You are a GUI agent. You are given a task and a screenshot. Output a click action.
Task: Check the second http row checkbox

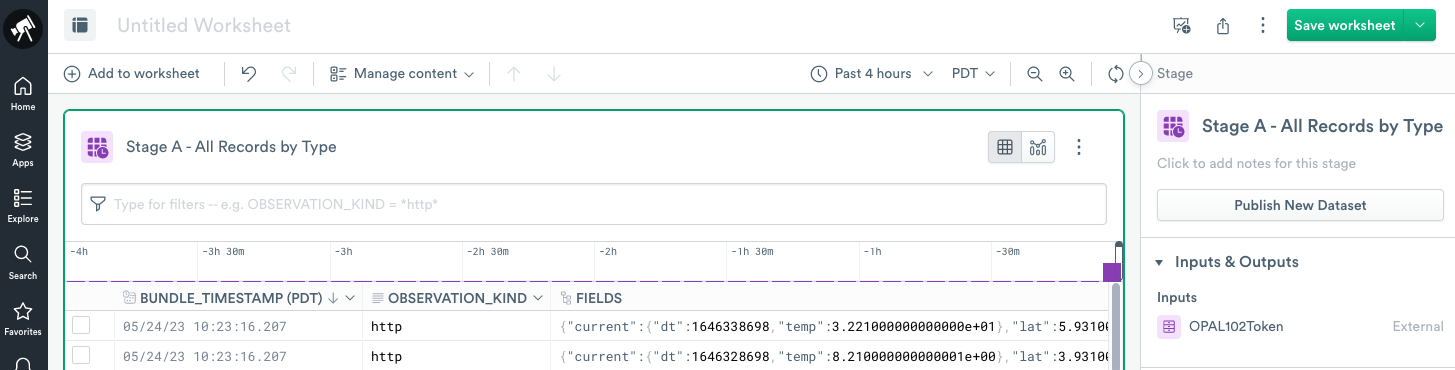coord(81,355)
